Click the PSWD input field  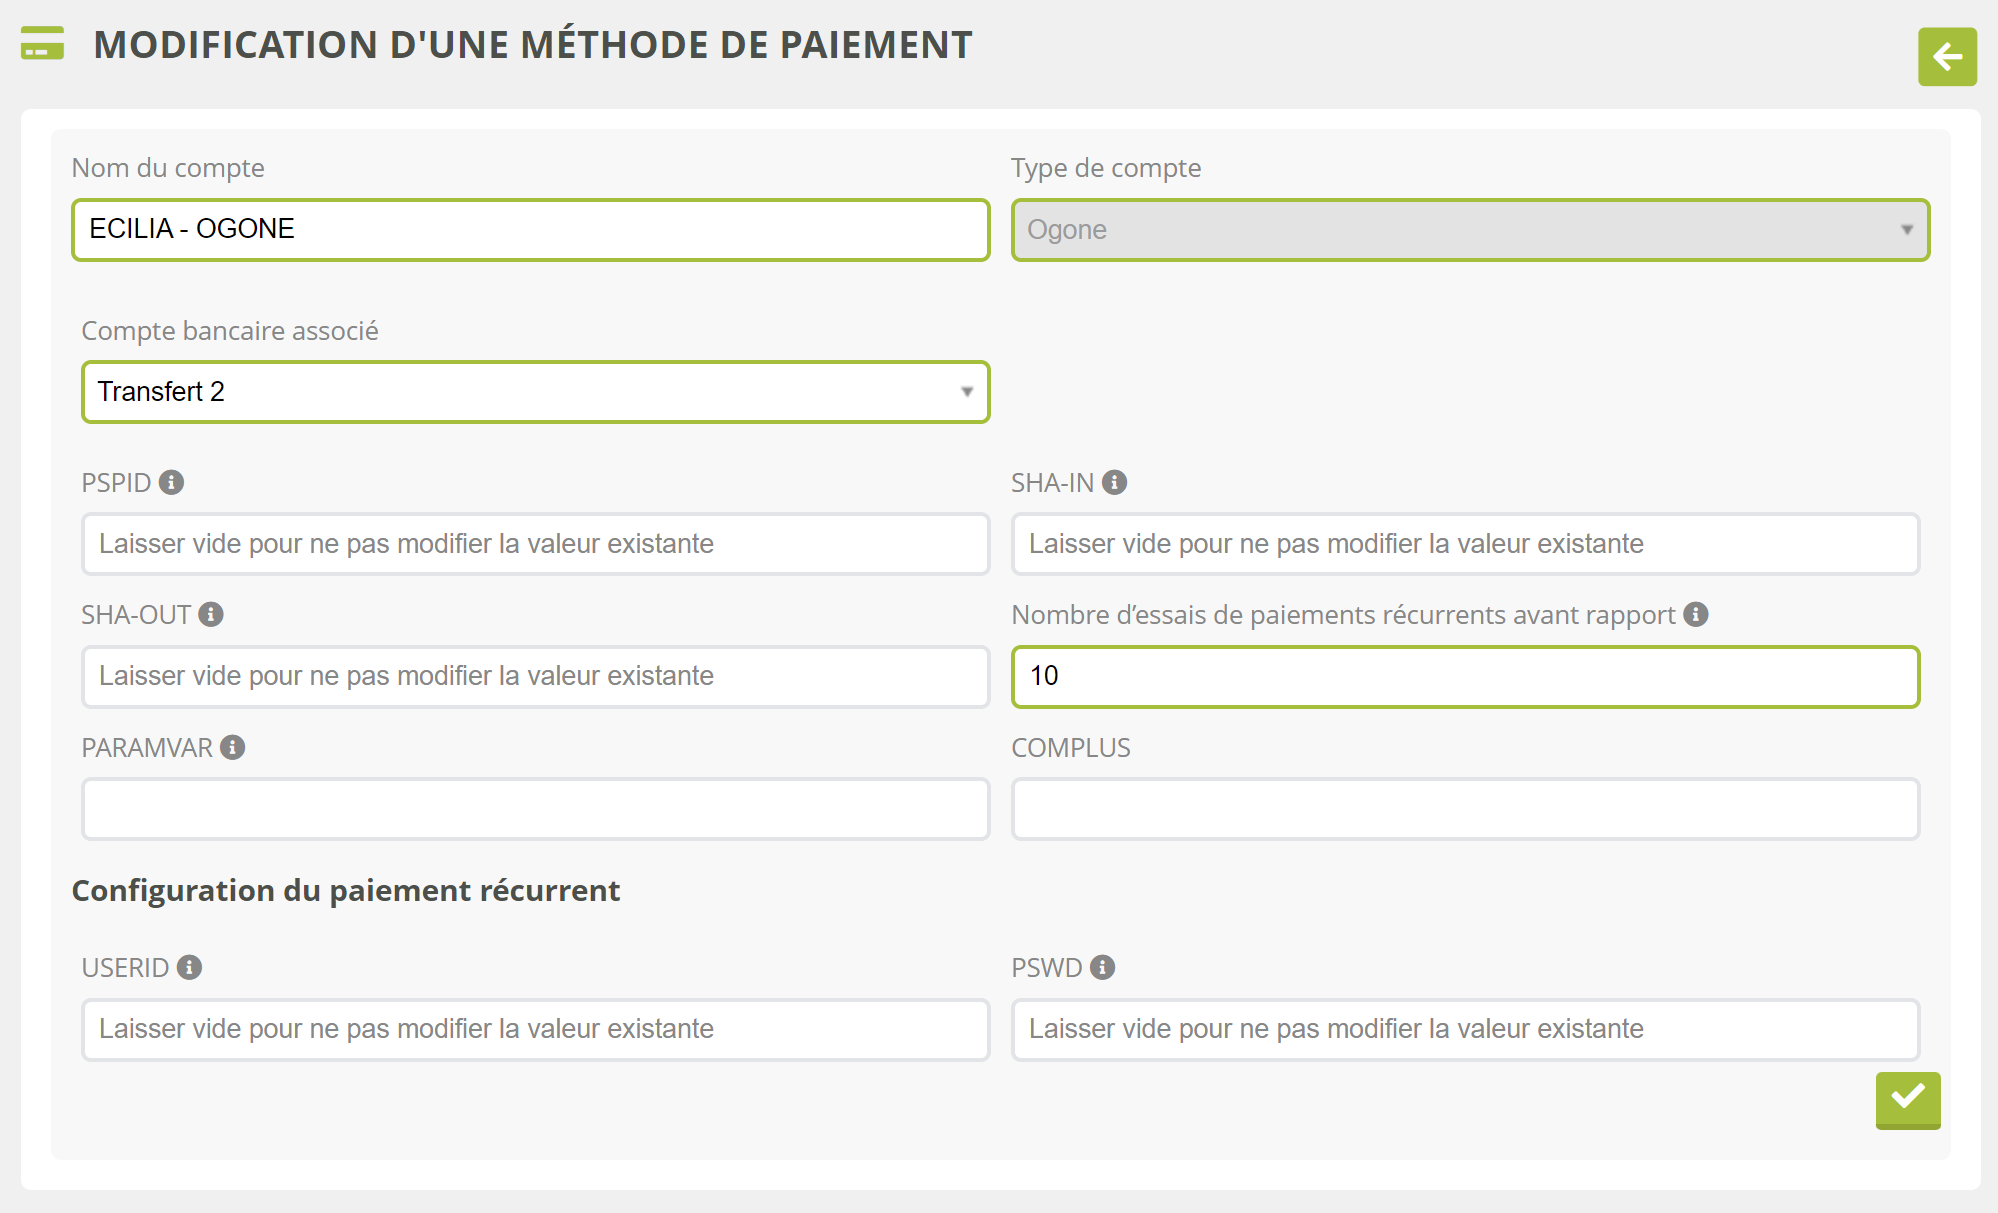(x=1465, y=1029)
